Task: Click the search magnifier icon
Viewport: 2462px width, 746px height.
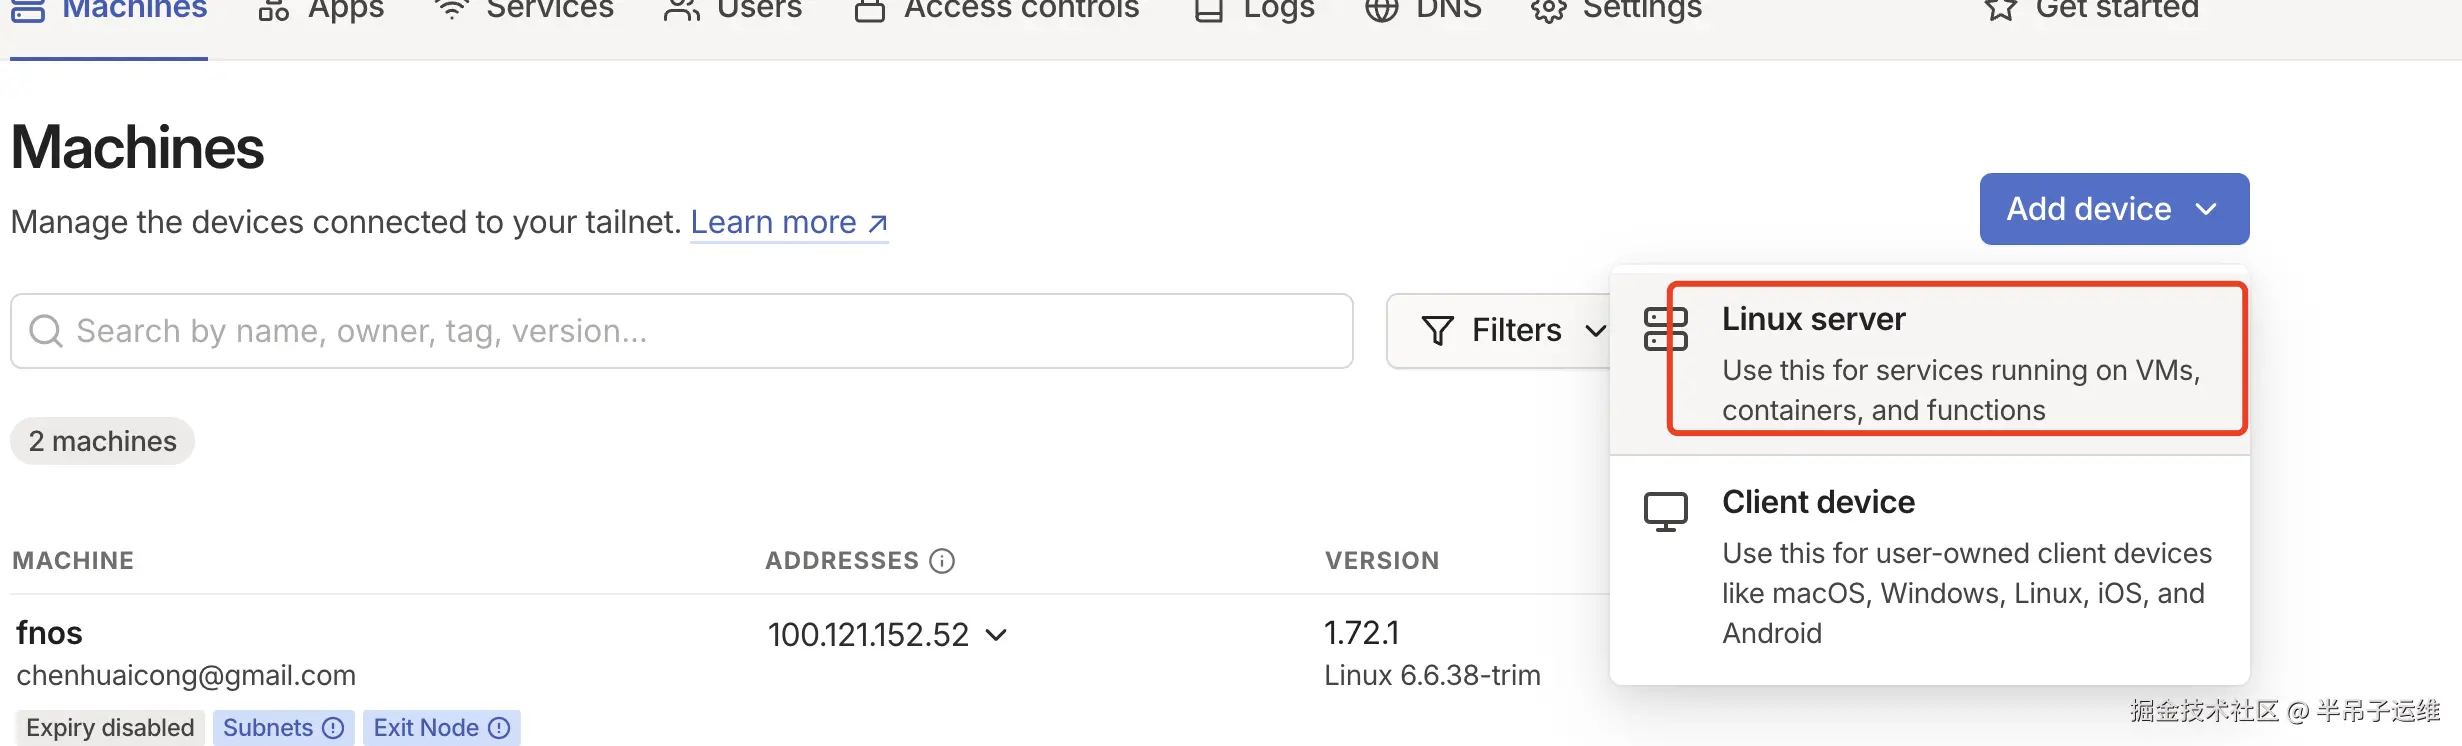Action: (x=46, y=331)
